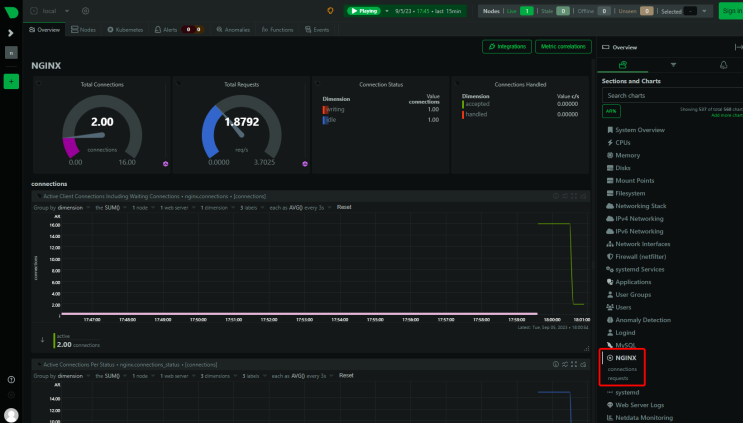Expand the left sidebar with chevron arrow
Image resolution: width=743 pixels, height=423 pixels.
[x=11, y=33]
